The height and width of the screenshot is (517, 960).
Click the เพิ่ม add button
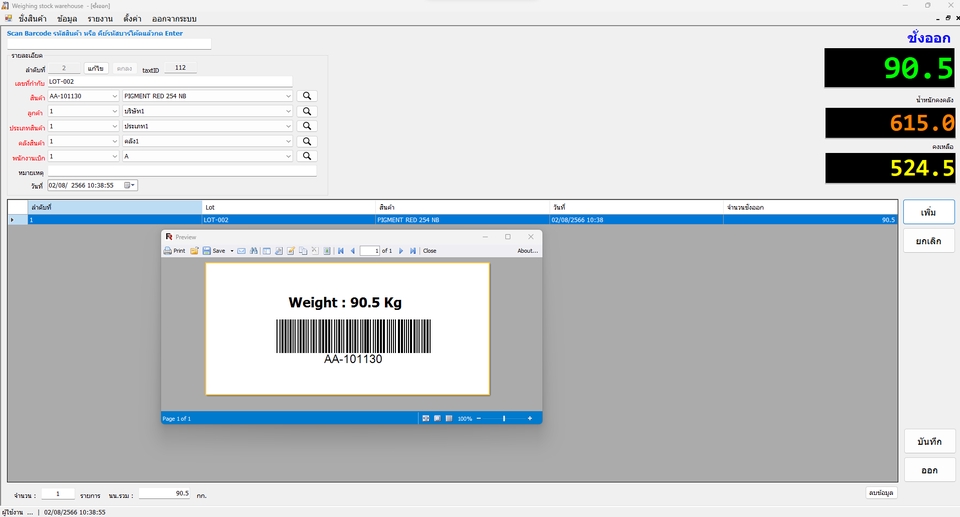pyautogui.click(x=929, y=212)
